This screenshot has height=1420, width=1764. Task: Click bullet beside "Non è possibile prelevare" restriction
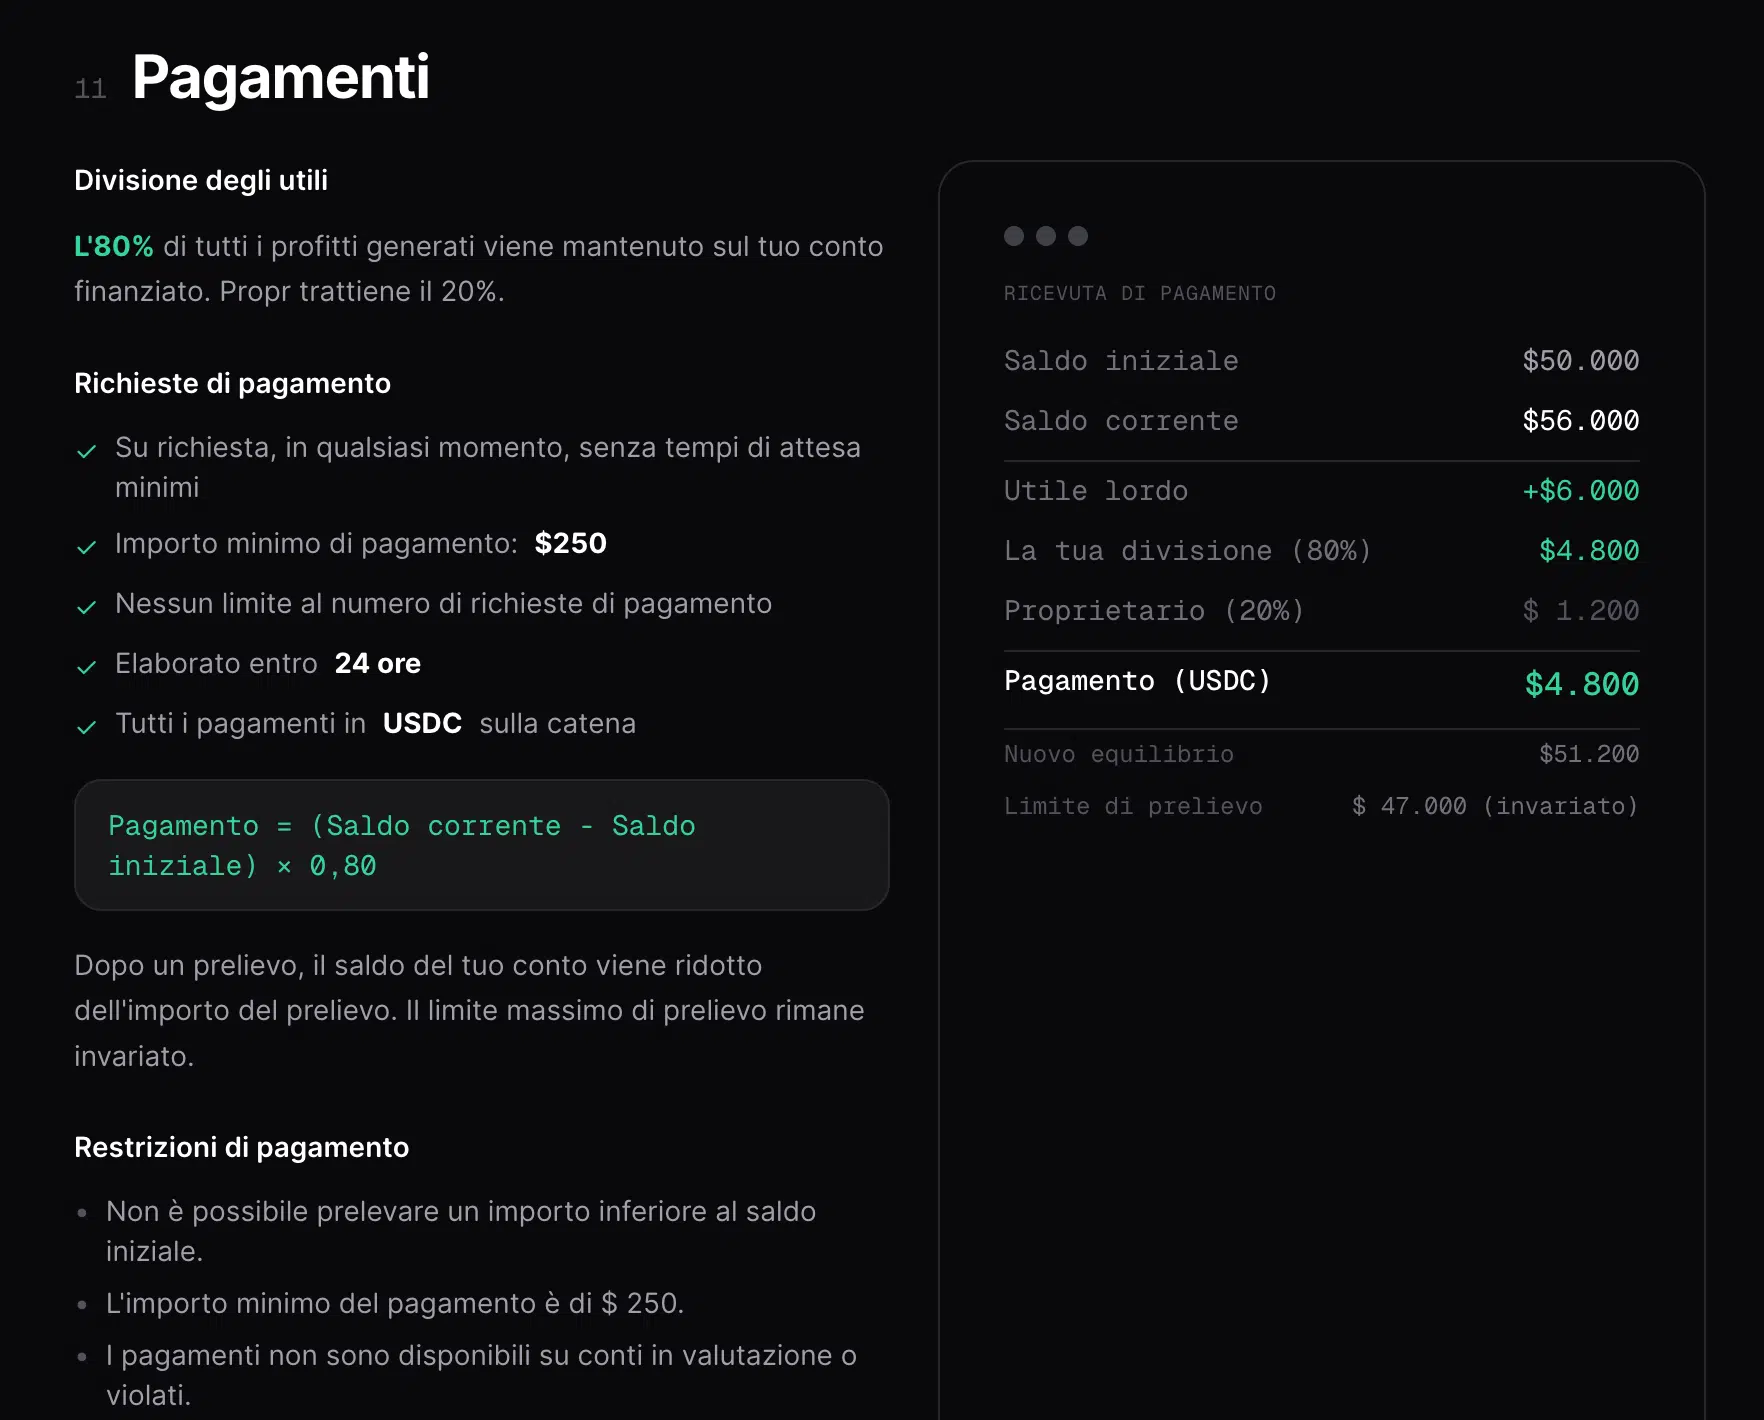tap(83, 1213)
